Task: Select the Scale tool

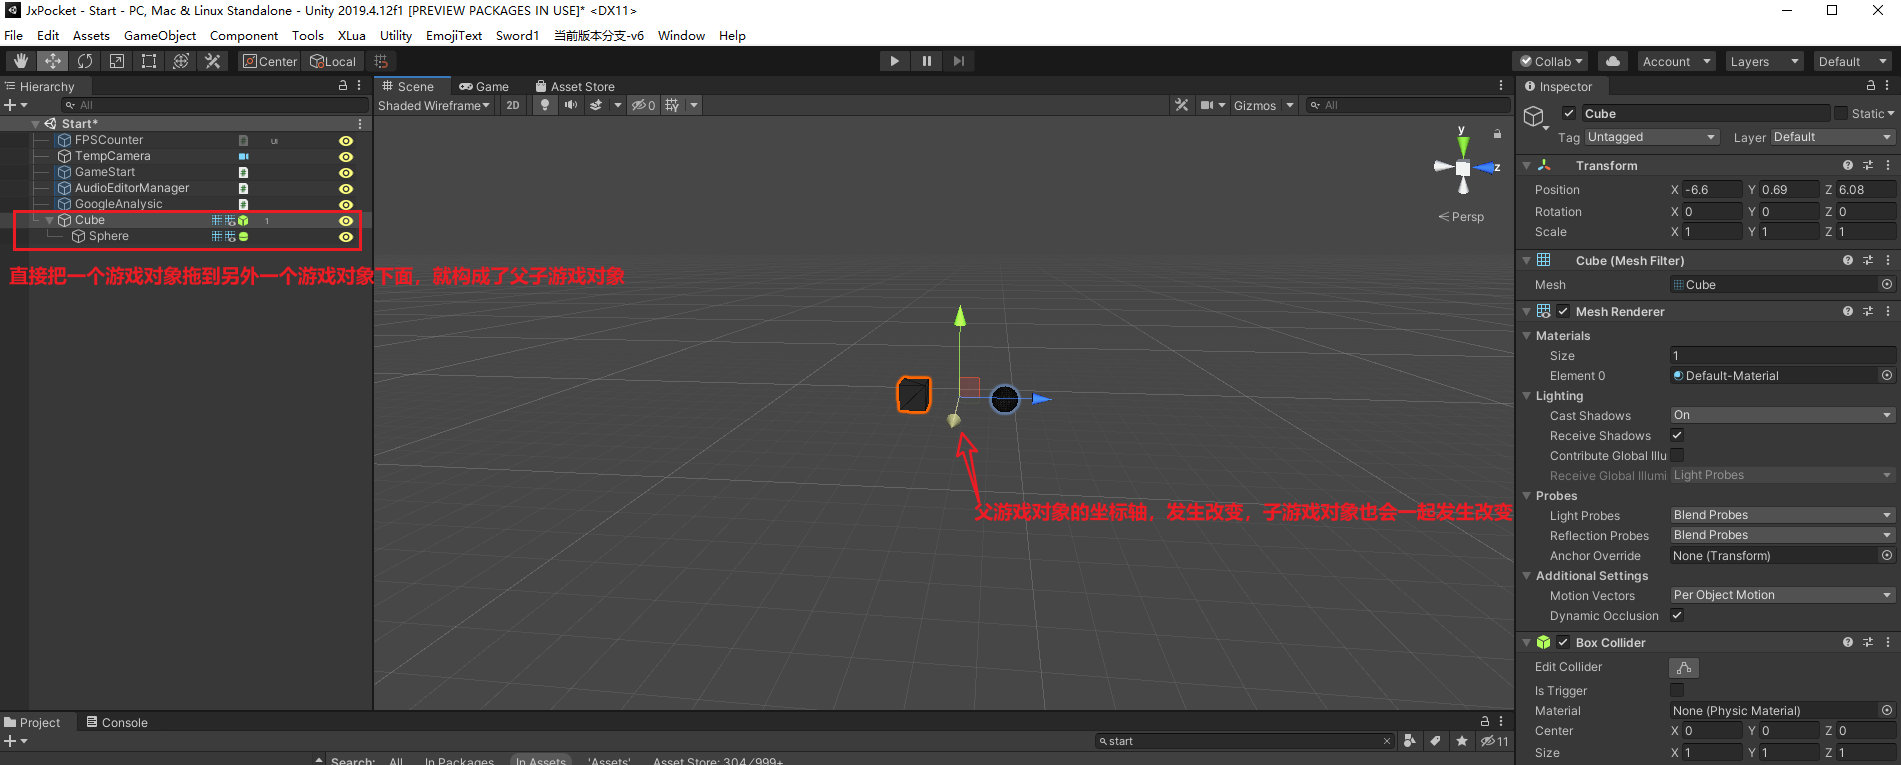Action: point(117,61)
